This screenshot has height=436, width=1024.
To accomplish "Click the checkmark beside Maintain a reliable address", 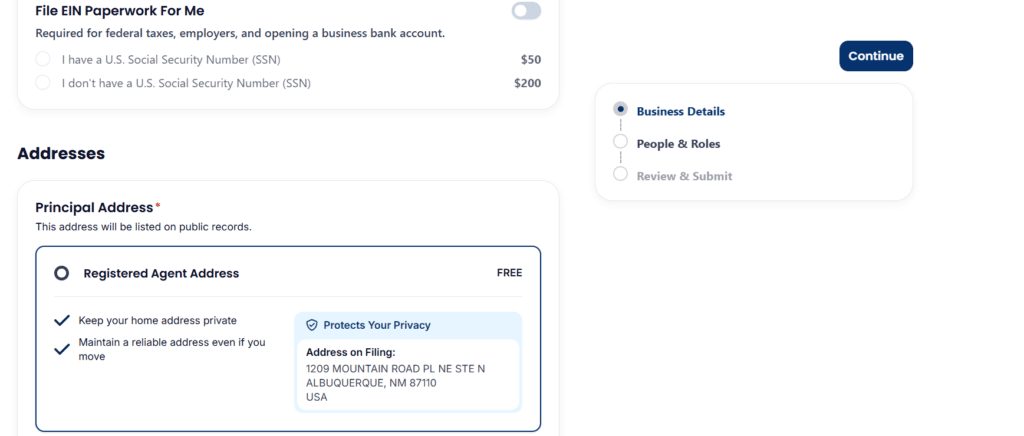I will point(62,349).
